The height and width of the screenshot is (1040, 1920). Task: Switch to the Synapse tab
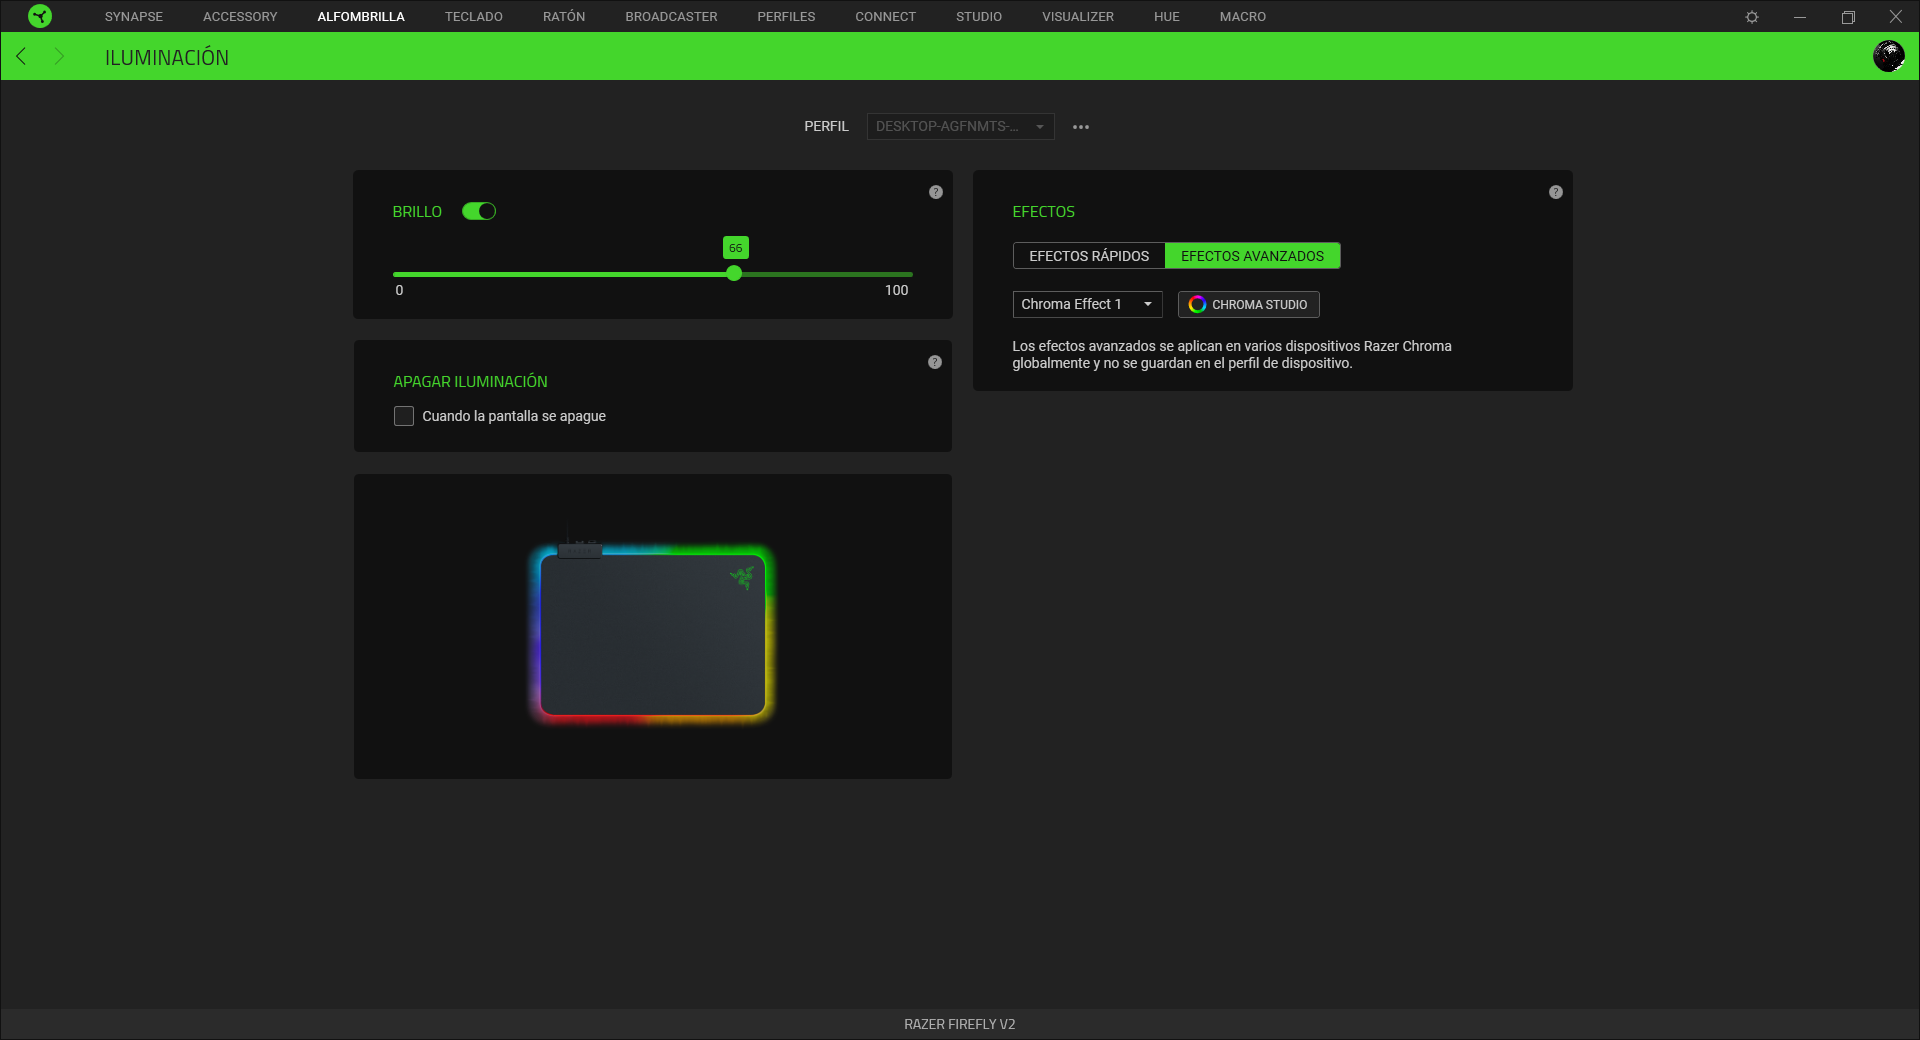[x=134, y=17]
